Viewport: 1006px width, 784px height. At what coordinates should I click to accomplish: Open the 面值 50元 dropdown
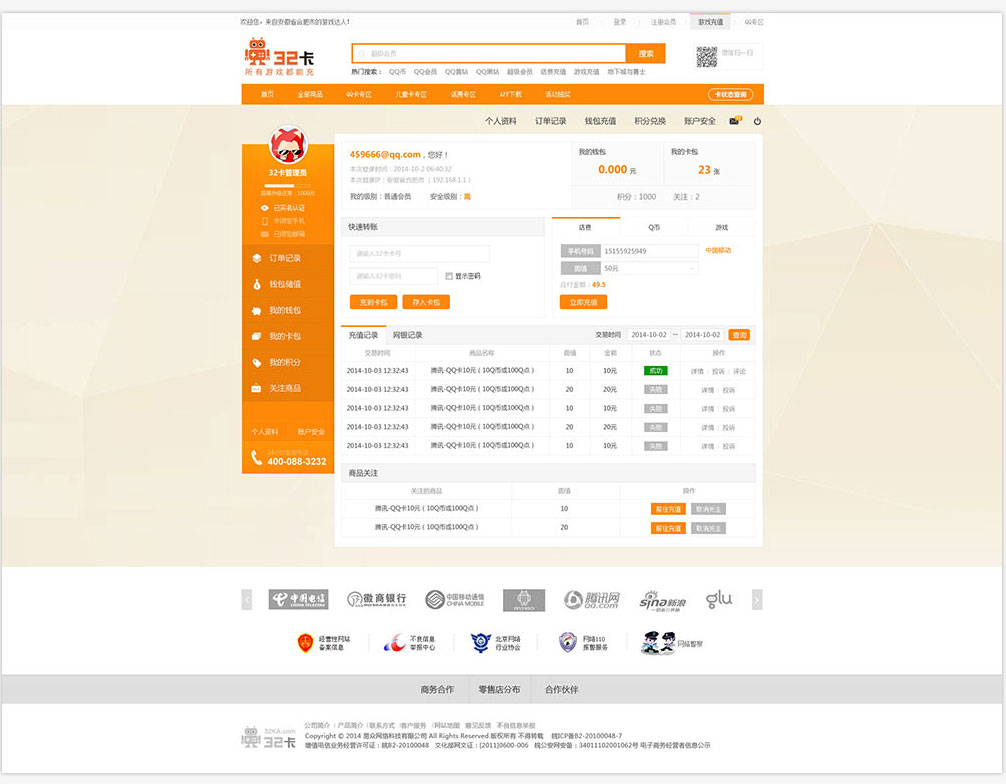click(649, 268)
